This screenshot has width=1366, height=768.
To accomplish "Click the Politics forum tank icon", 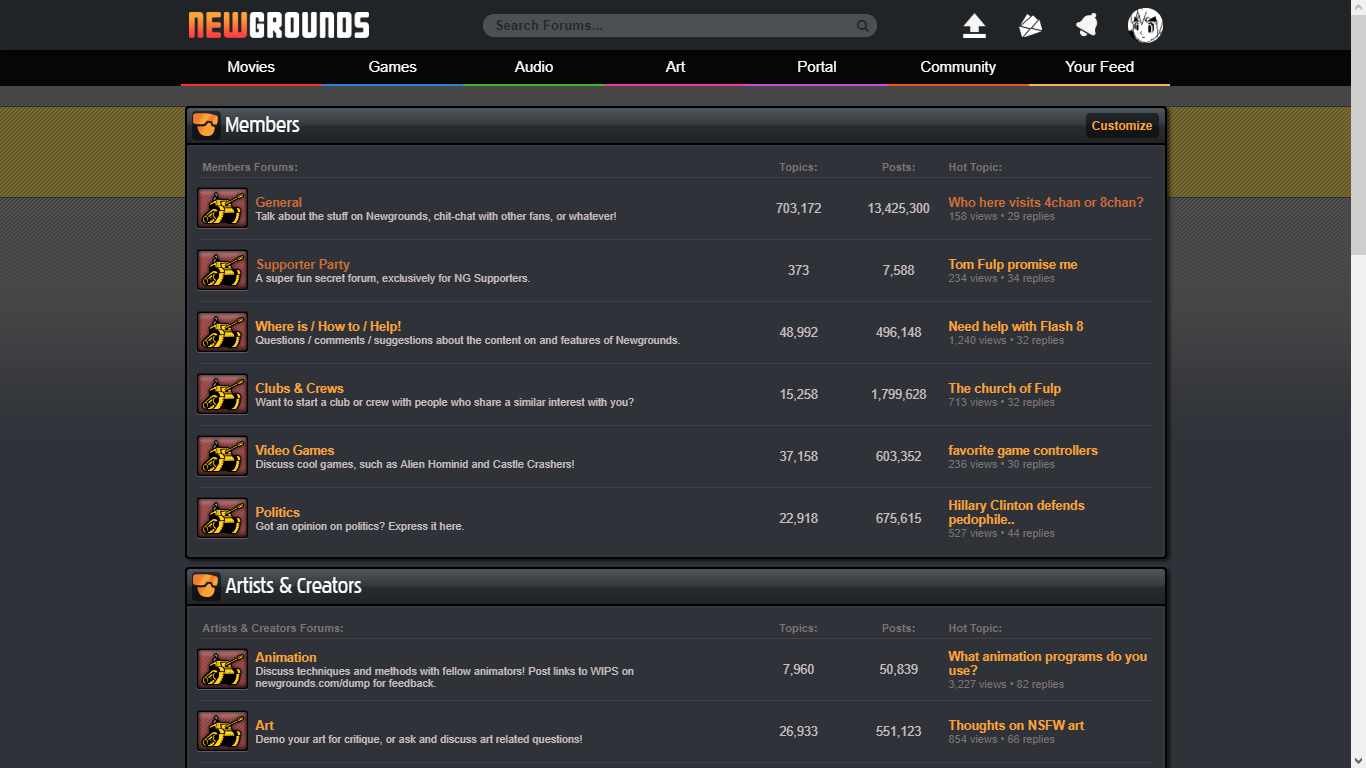I will (222, 518).
